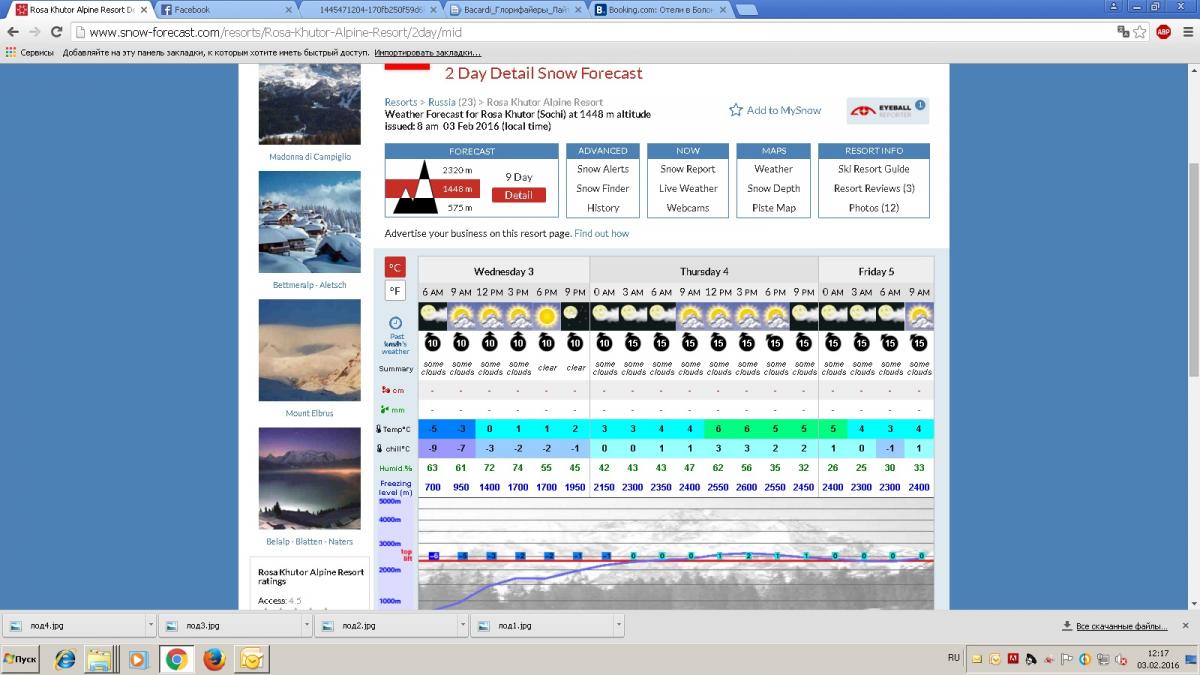The height and width of the screenshot is (675, 1200).
Task: Open Windows Explorer from the taskbar
Action: pos(100,660)
